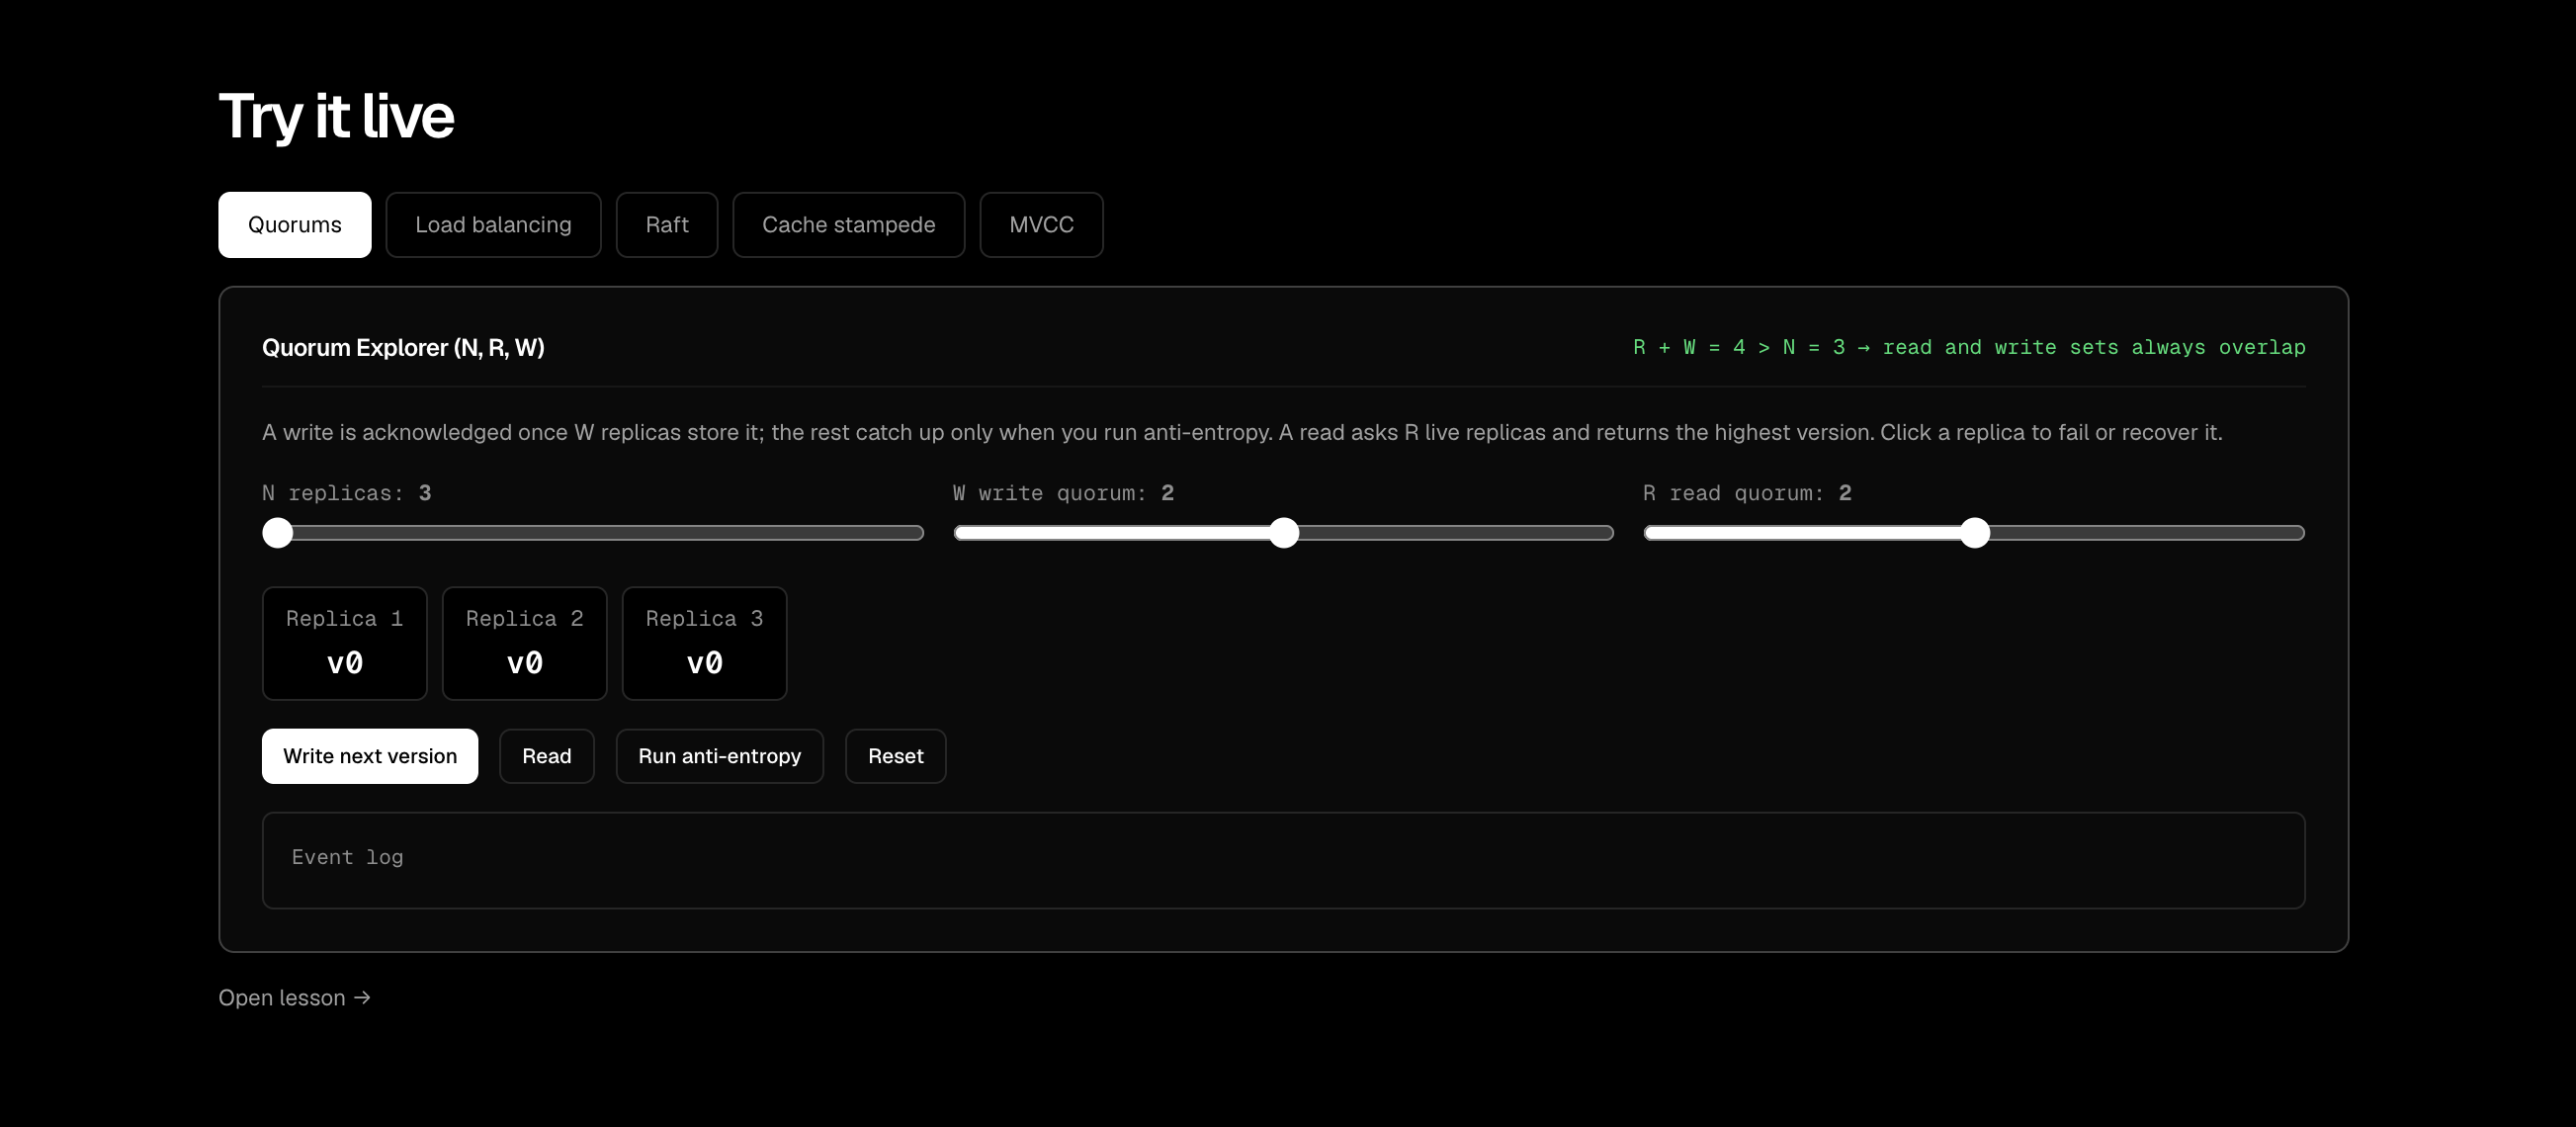Switch to the Cache stampede tab

[x=848, y=225]
